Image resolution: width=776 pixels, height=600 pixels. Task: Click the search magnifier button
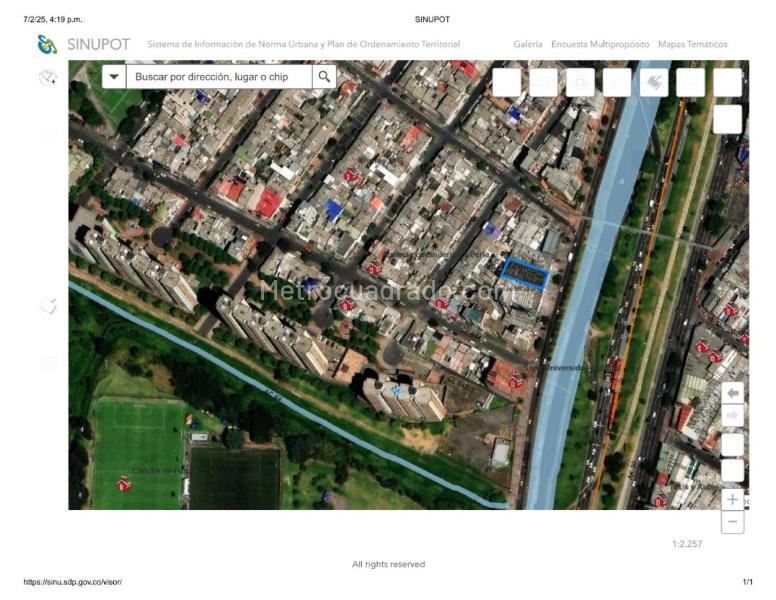[324, 77]
